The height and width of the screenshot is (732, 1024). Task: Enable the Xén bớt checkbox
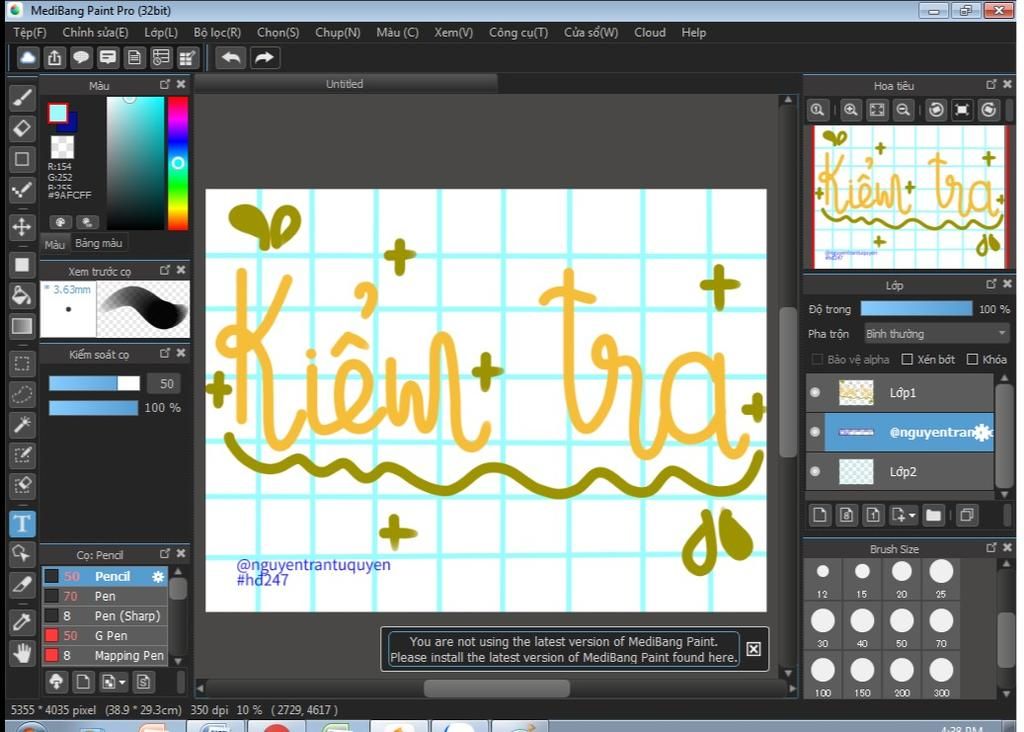click(x=907, y=359)
